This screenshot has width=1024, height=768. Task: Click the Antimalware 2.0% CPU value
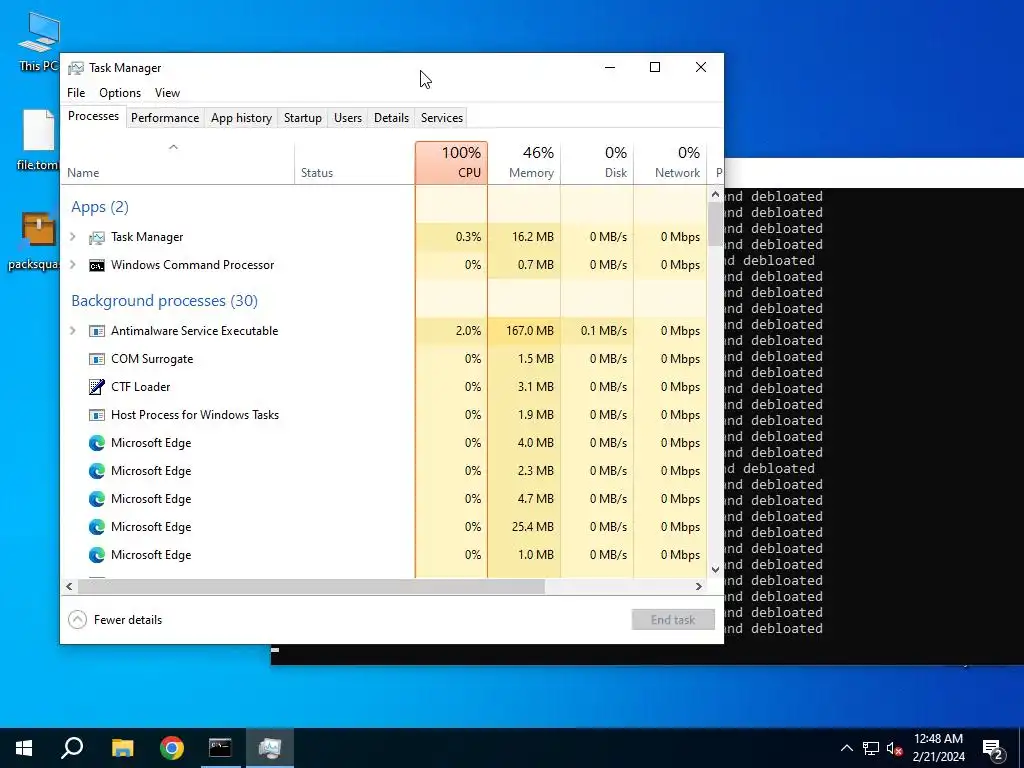pyautogui.click(x=468, y=331)
